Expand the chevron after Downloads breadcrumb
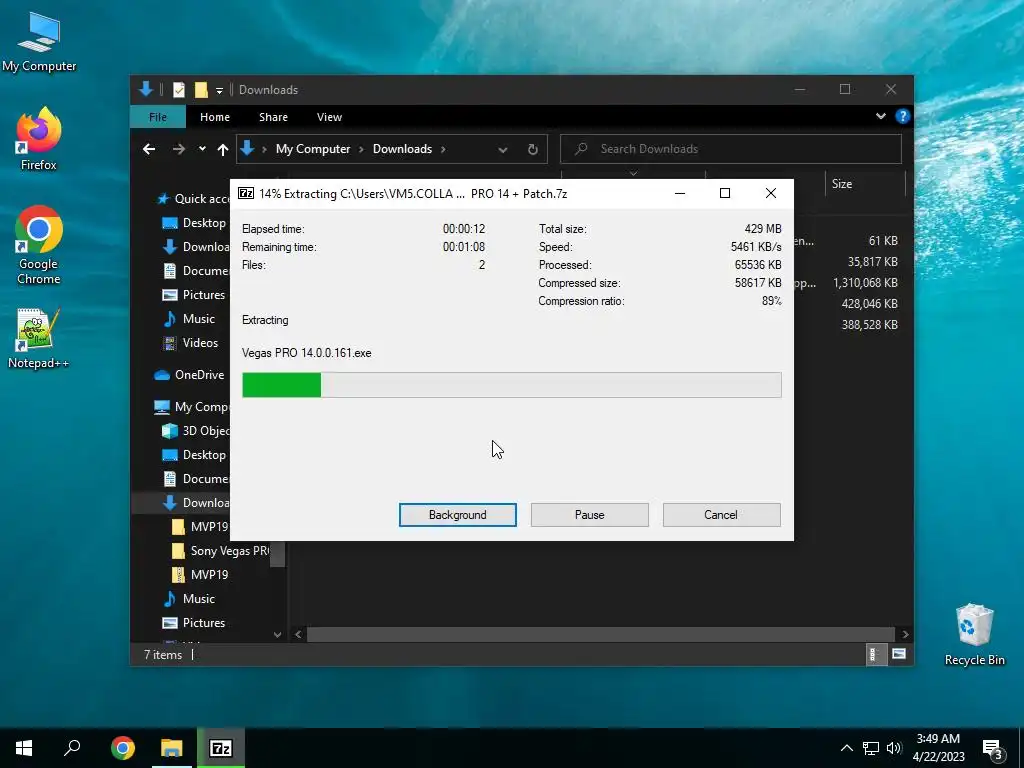The height and width of the screenshot is (768, 1024). 443,149
